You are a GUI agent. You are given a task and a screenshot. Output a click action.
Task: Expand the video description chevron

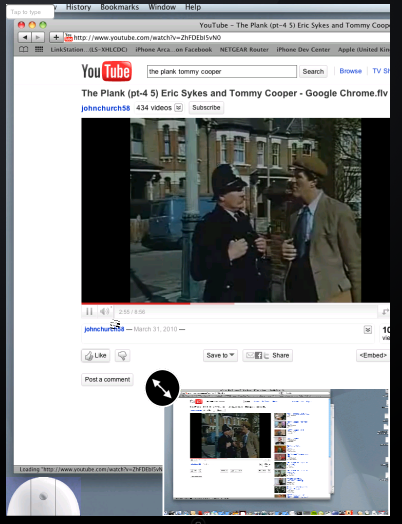tap(368, 330)
